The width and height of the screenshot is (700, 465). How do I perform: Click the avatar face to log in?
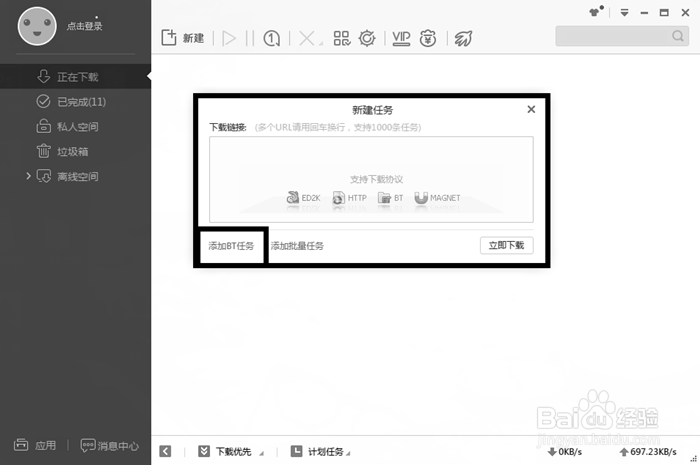37,26
